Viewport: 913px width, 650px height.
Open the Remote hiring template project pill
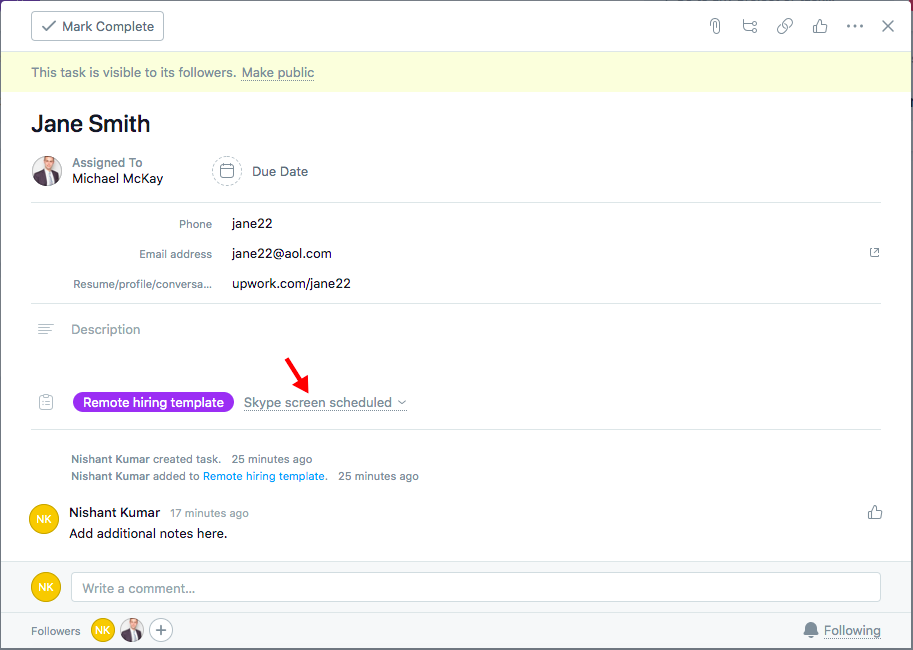[x=153, y=402]
